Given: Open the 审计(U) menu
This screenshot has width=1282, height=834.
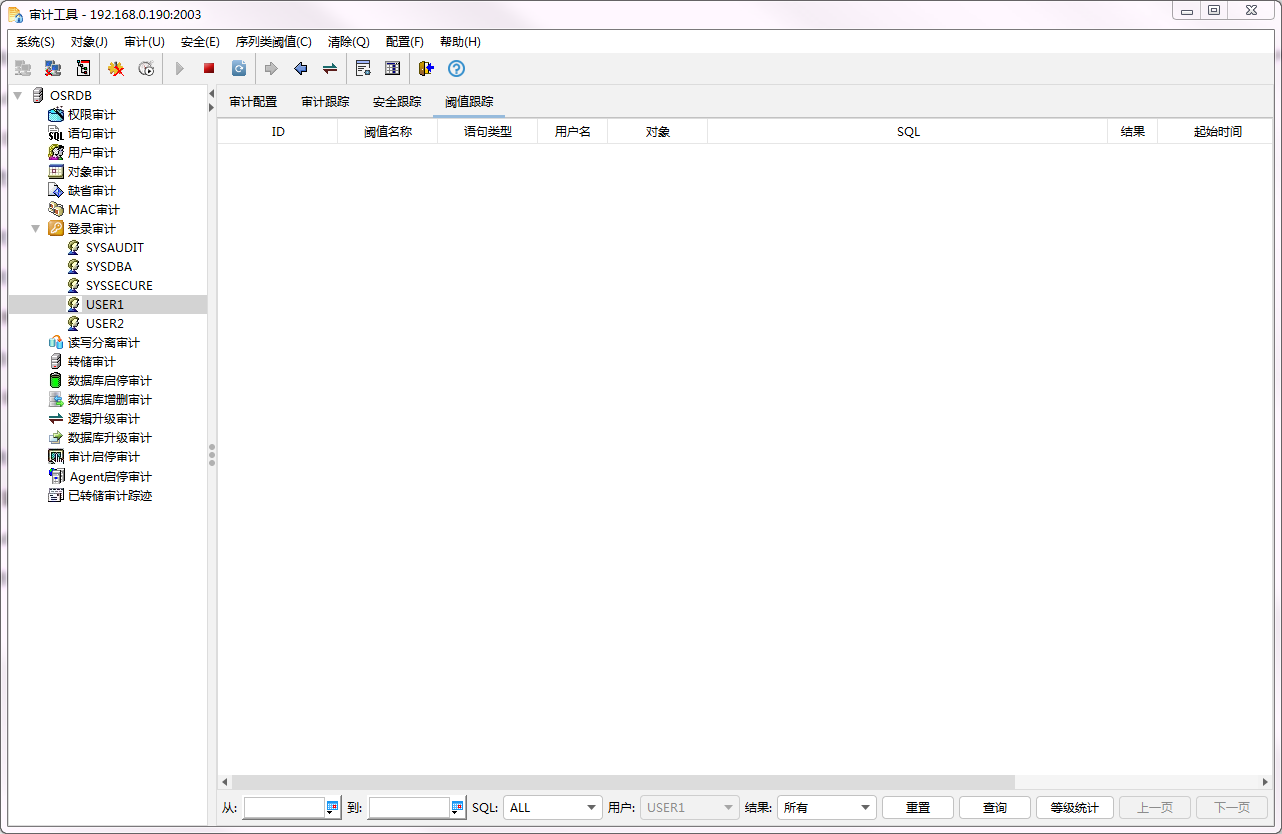Looking at the screenshot, I should (144, 42).
